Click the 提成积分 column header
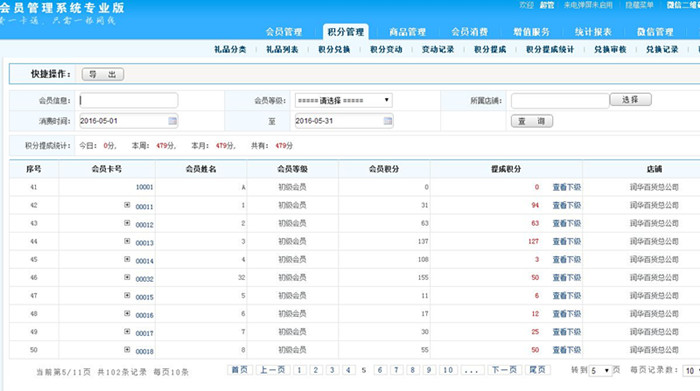 (x=506, y=169)
